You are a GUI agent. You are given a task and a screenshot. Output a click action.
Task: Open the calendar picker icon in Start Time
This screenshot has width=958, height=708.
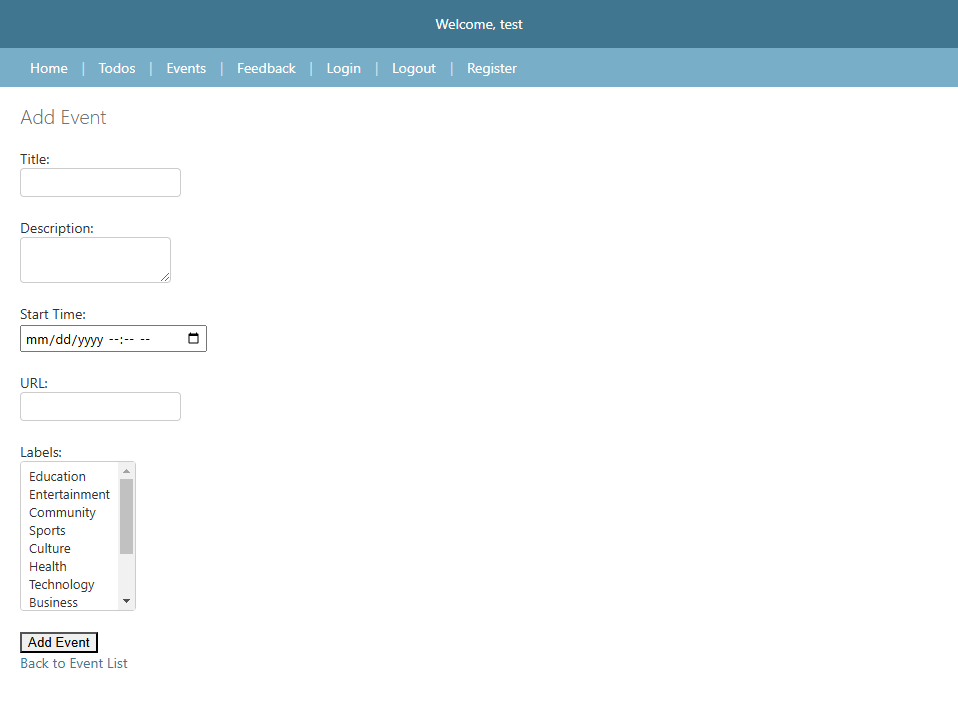tap(193, 339)
